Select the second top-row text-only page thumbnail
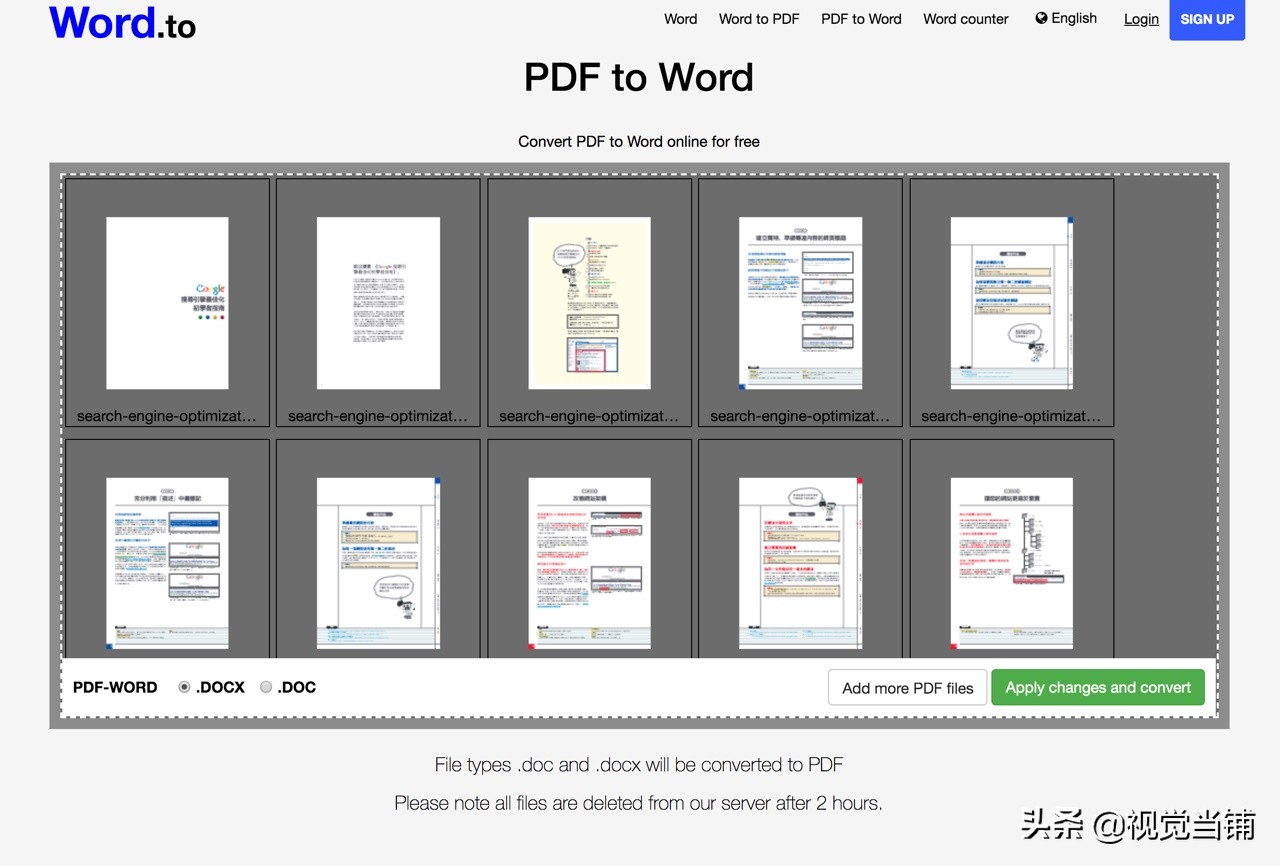The height and width of the screenshot is (866, 1280). (x=378, y=303)
